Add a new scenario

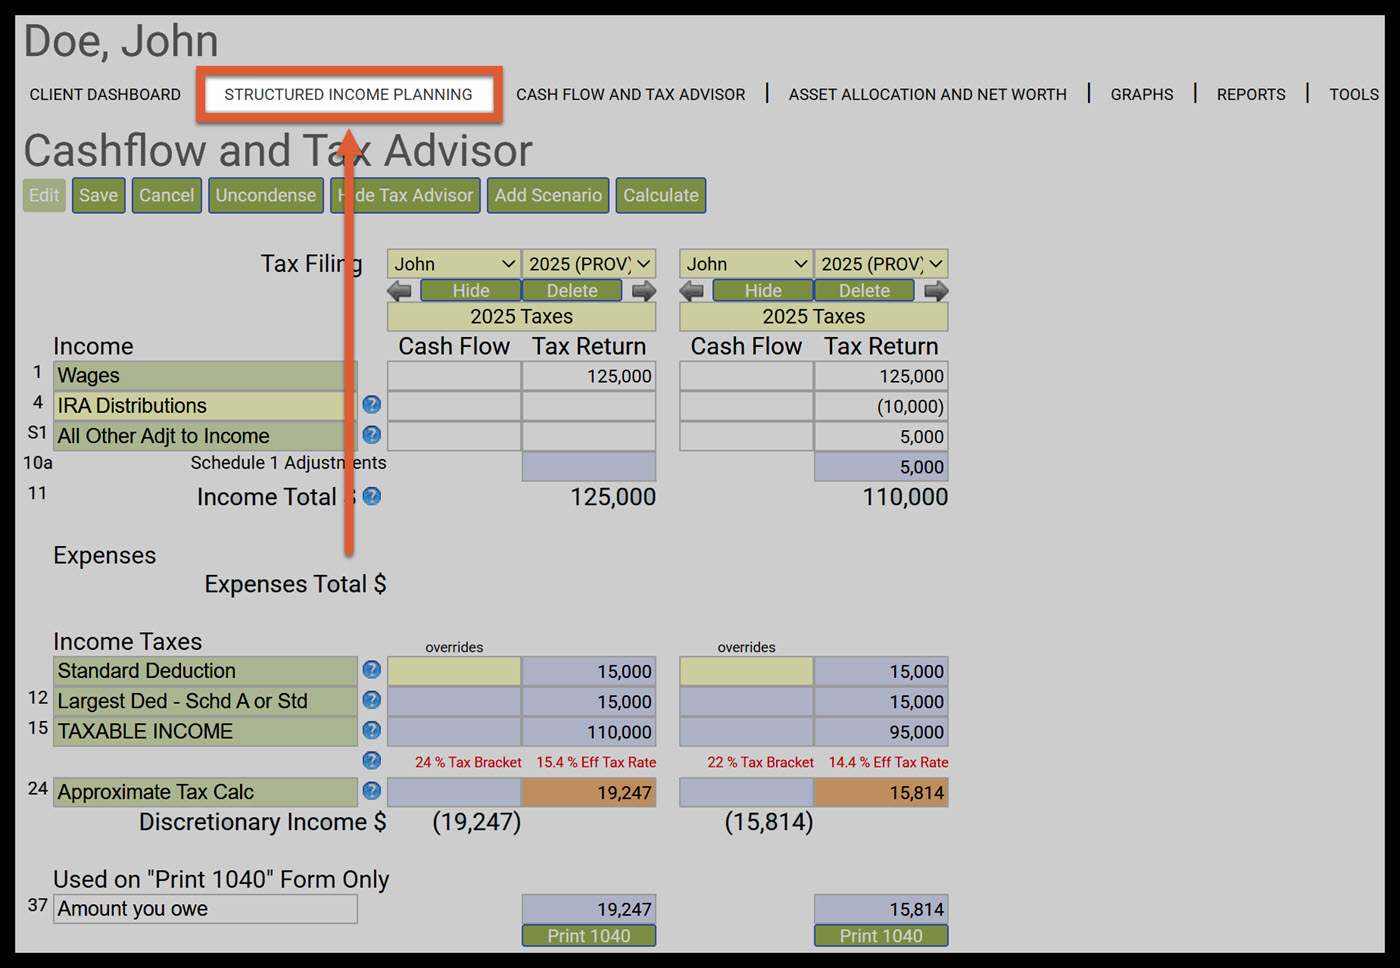tap(548, 195)
